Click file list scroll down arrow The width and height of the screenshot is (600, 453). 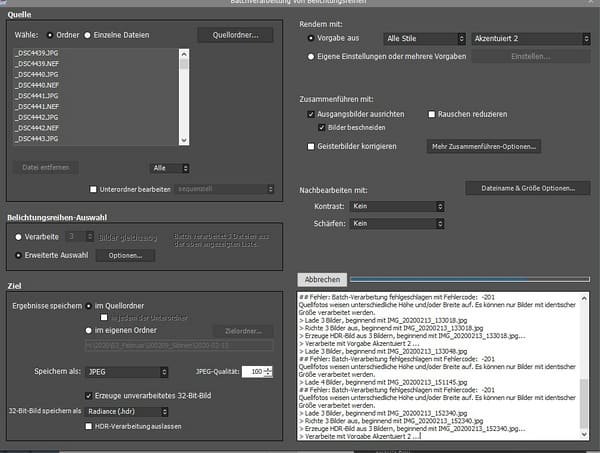(184, 140)
